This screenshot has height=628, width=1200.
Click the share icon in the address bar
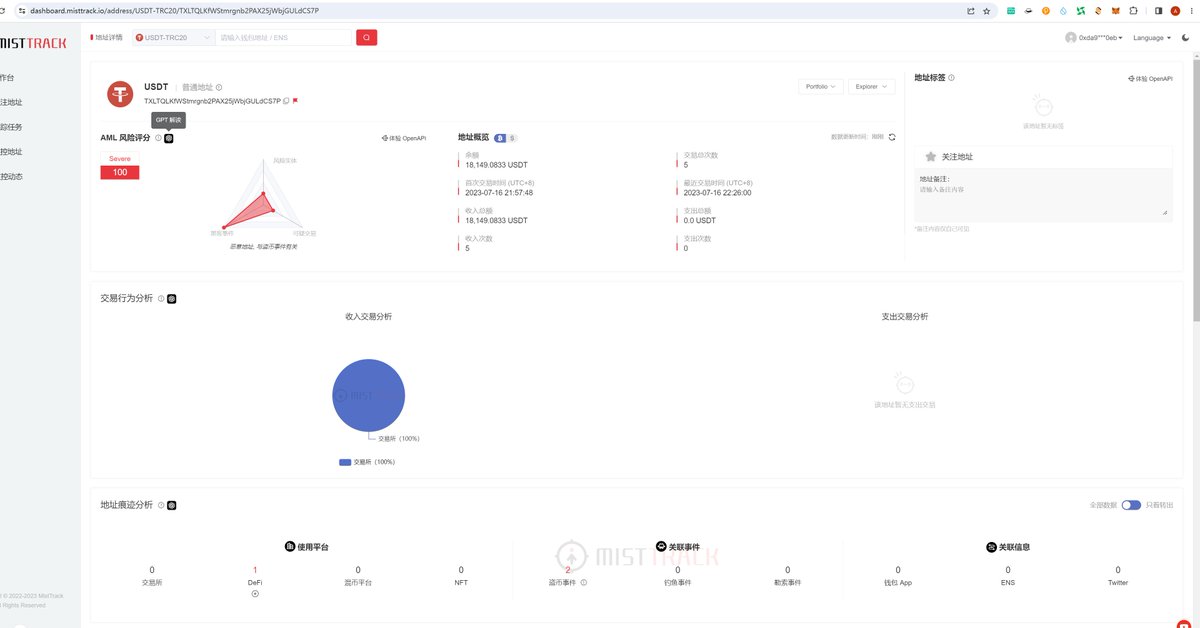point(970,10)
